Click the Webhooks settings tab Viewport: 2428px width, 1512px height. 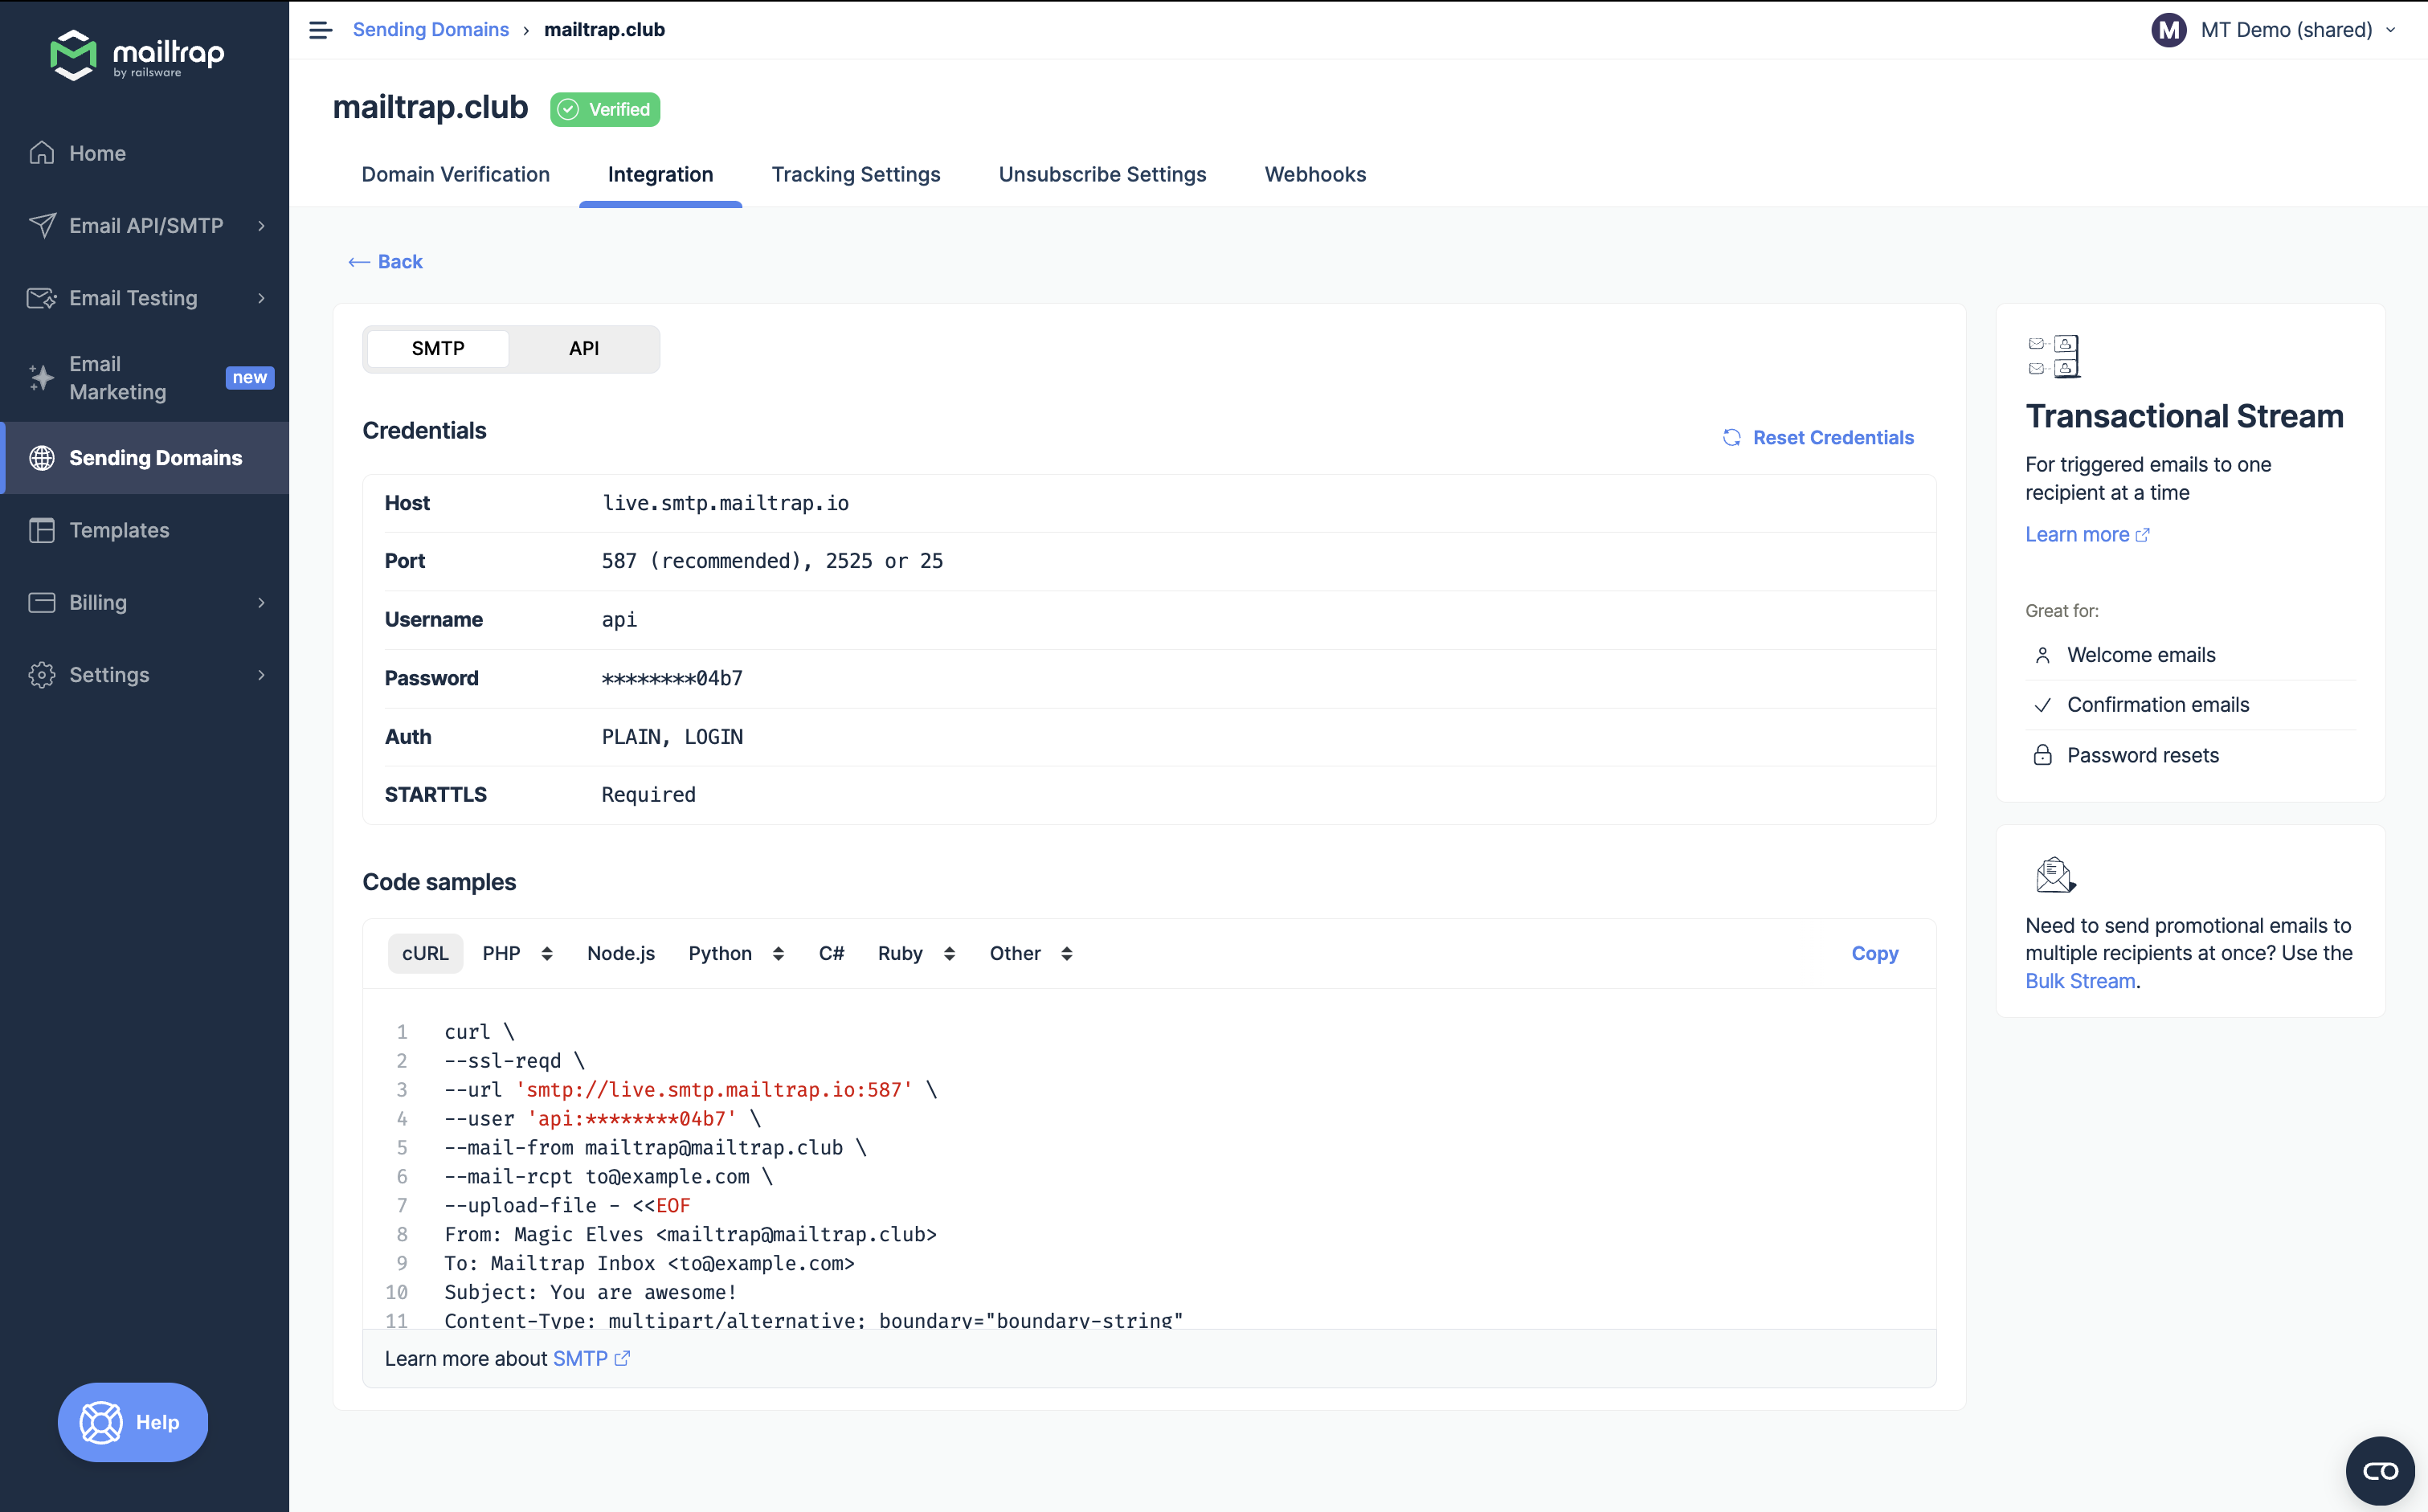pos(1315,174)
